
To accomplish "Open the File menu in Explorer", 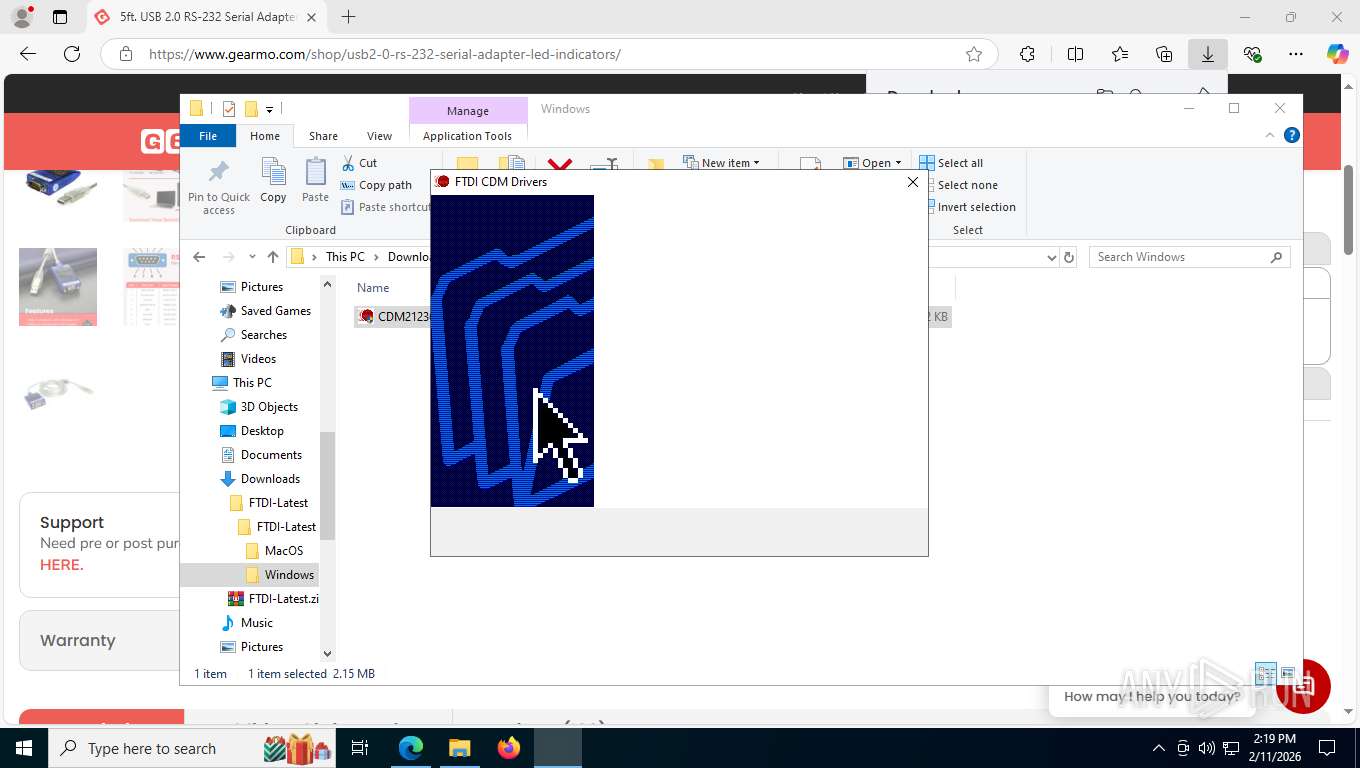I will coord(208,136).
